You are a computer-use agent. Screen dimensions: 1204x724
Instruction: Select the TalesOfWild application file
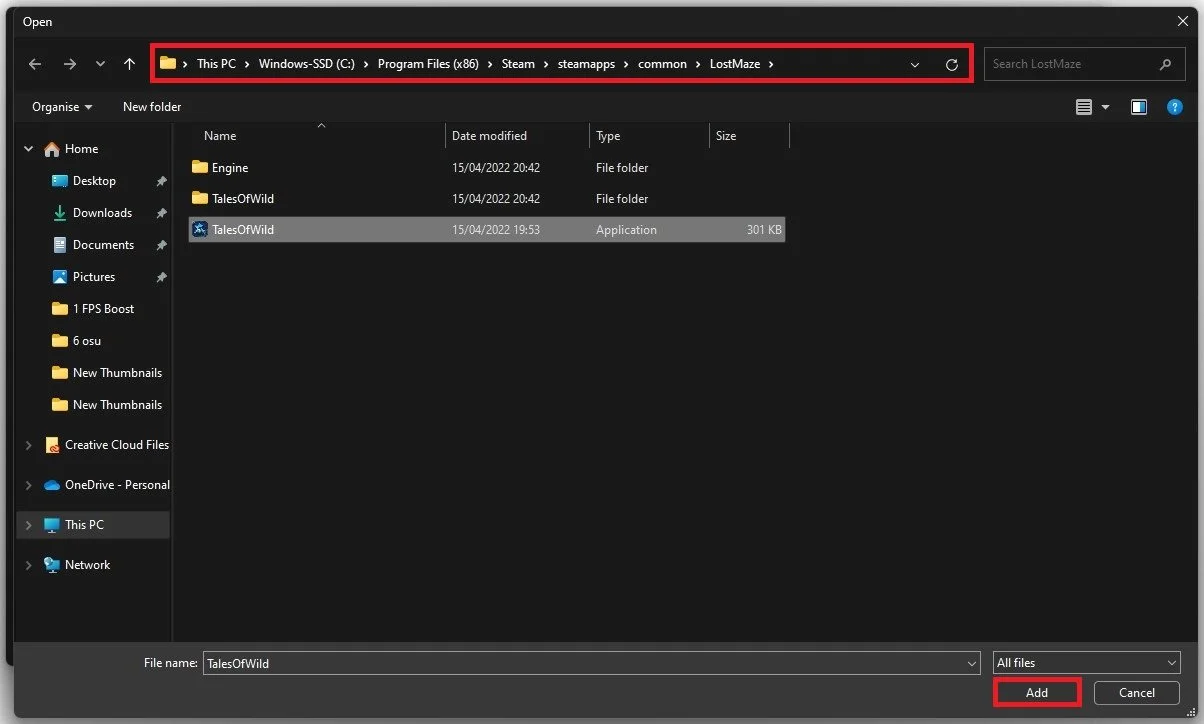[487, 230]
